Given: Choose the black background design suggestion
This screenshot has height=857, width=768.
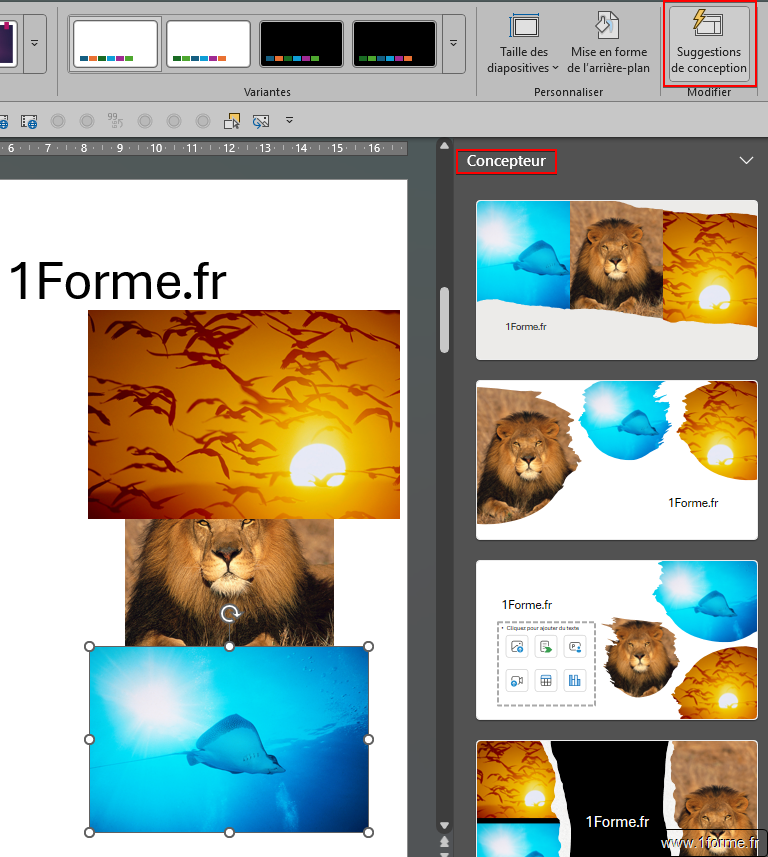Looking at the screenshot, I should point(616,798).
